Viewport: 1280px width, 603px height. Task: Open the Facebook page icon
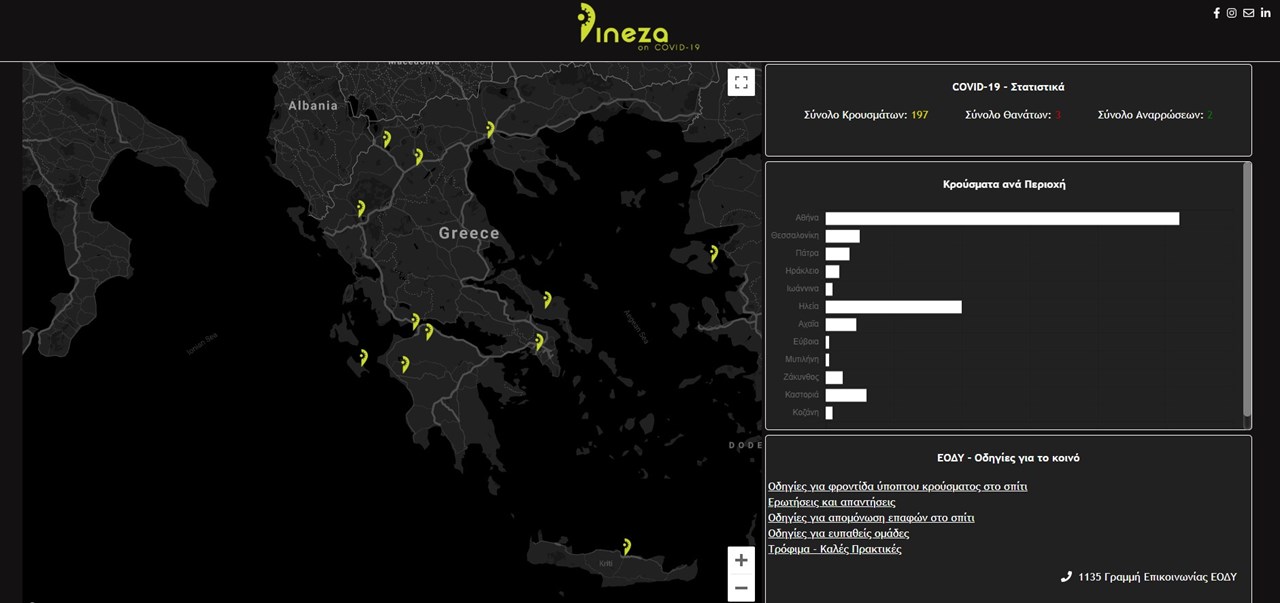1216,13
